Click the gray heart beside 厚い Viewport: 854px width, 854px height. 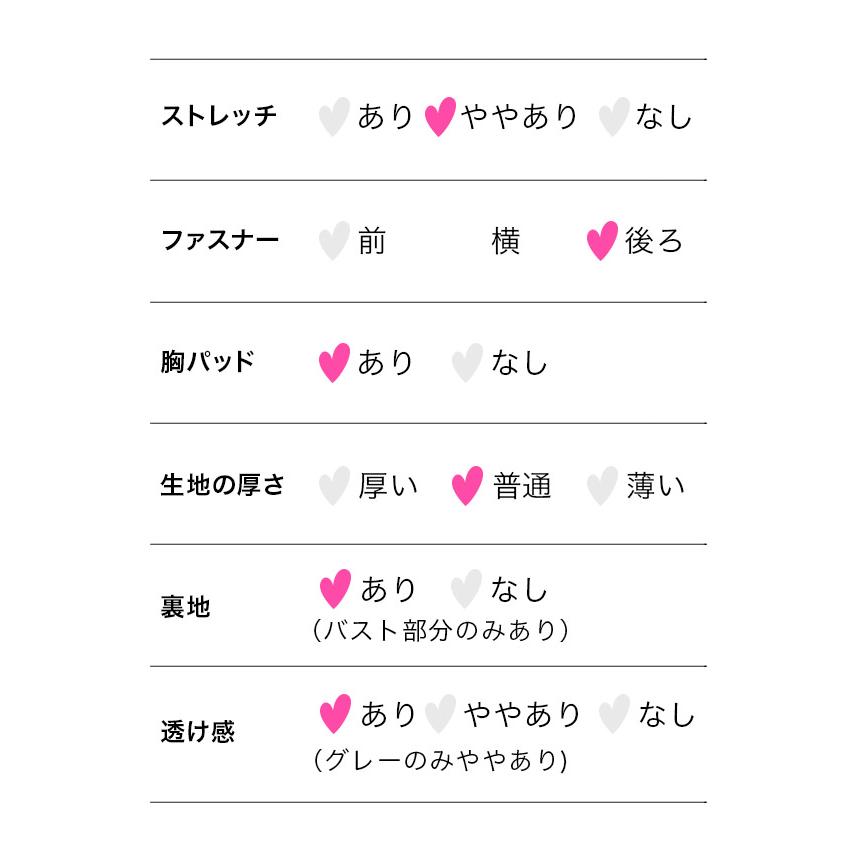[333, 486]
